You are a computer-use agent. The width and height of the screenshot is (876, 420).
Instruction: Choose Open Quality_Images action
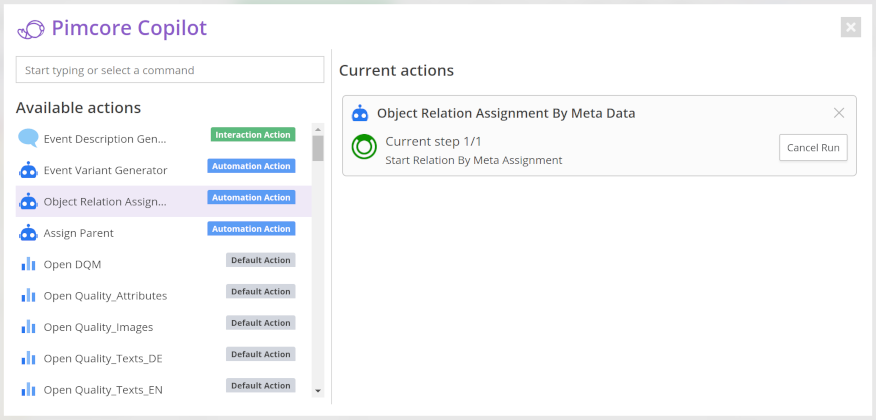coord(164,326)
